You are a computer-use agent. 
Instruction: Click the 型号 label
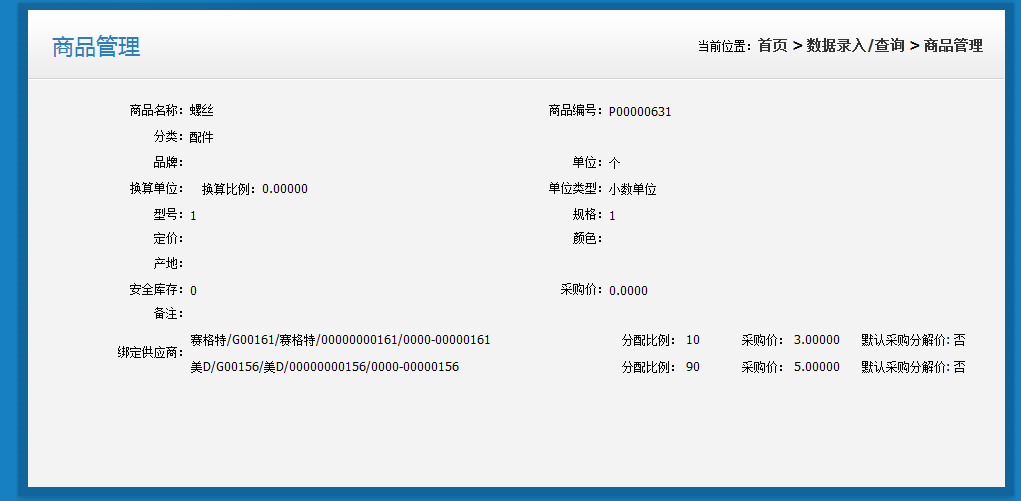(167, 215)
